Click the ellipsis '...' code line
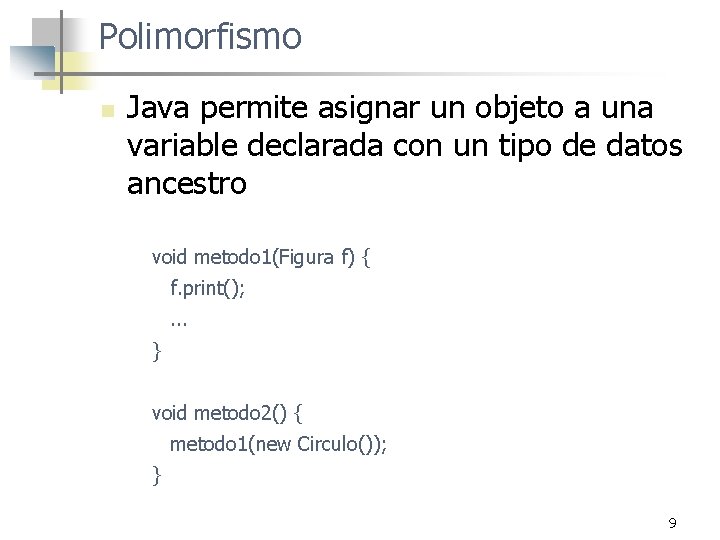 tap(179, 321)
